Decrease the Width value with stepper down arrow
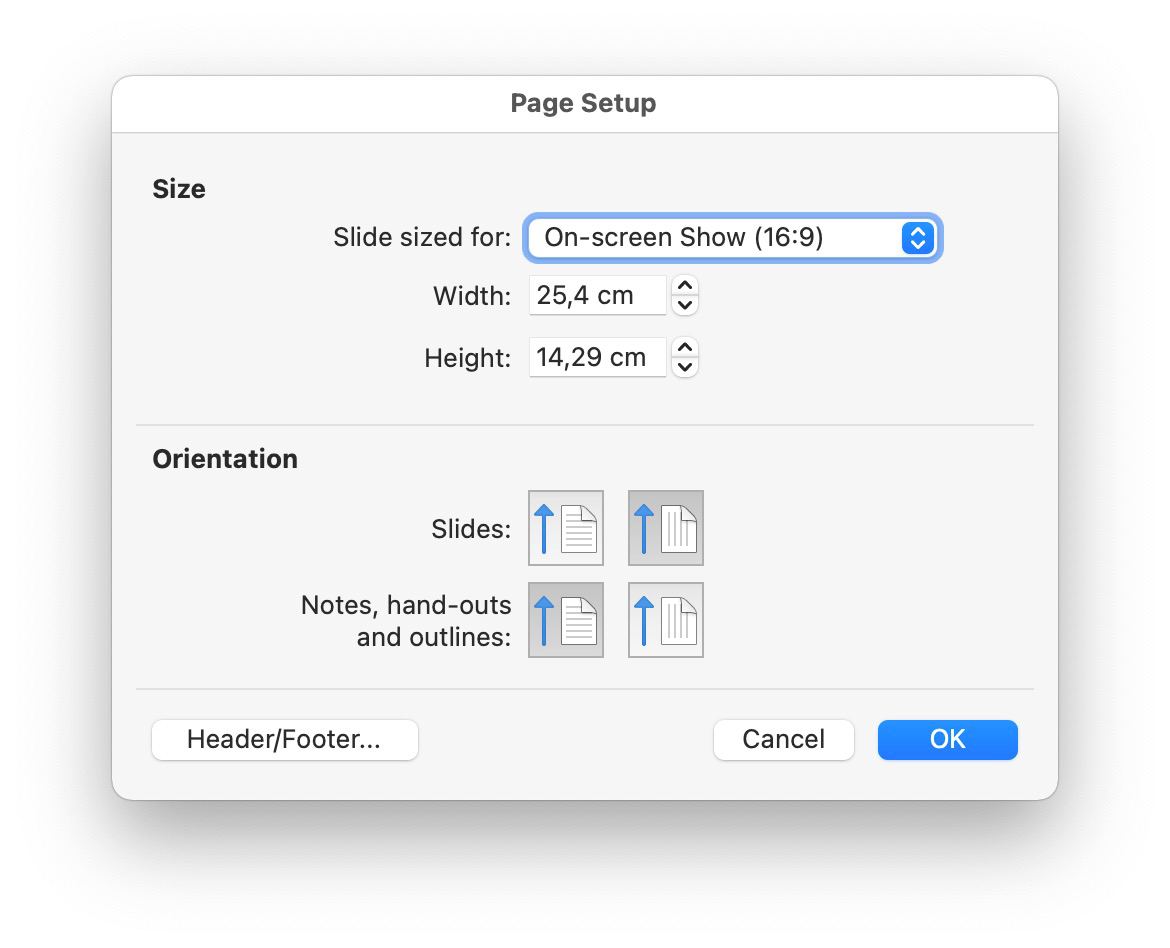Screen dimensions: 1170x948 coord(685,305)
